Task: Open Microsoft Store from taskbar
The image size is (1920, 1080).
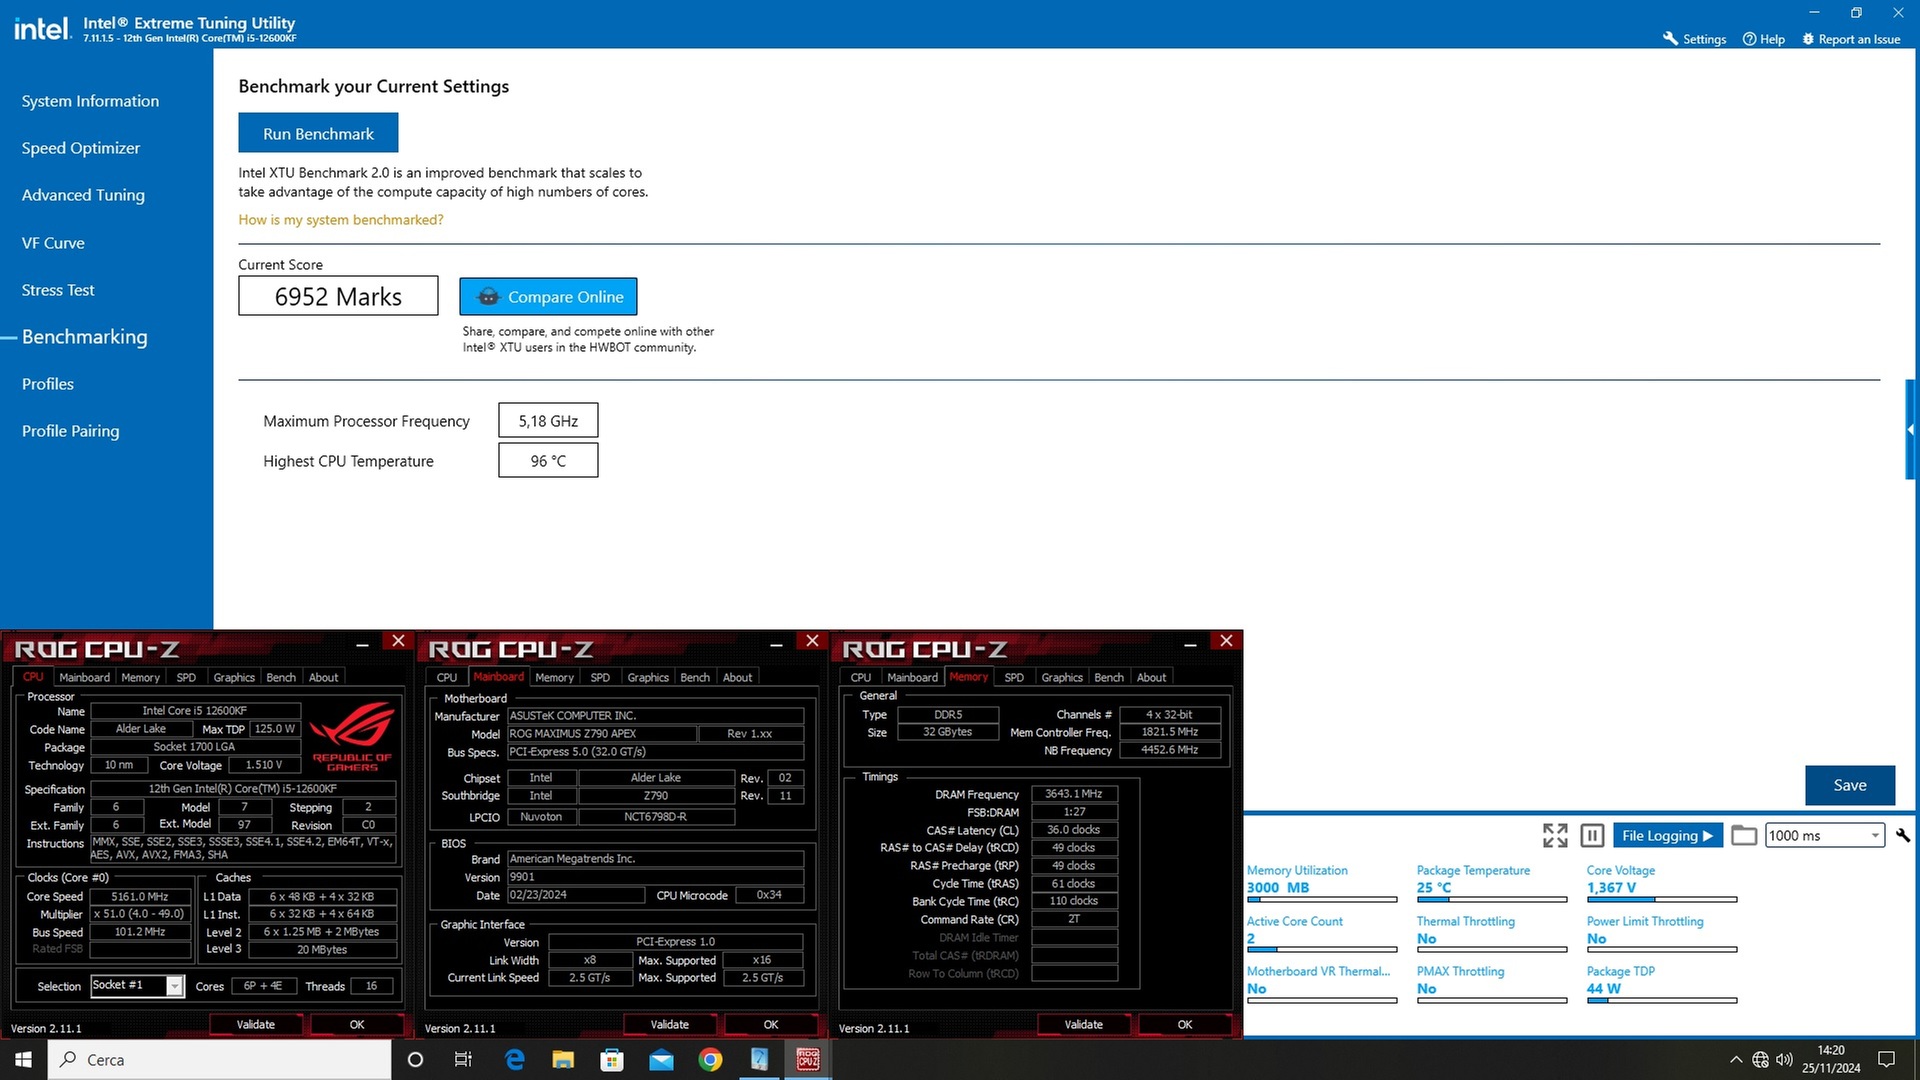Action: click(612, 1059)
